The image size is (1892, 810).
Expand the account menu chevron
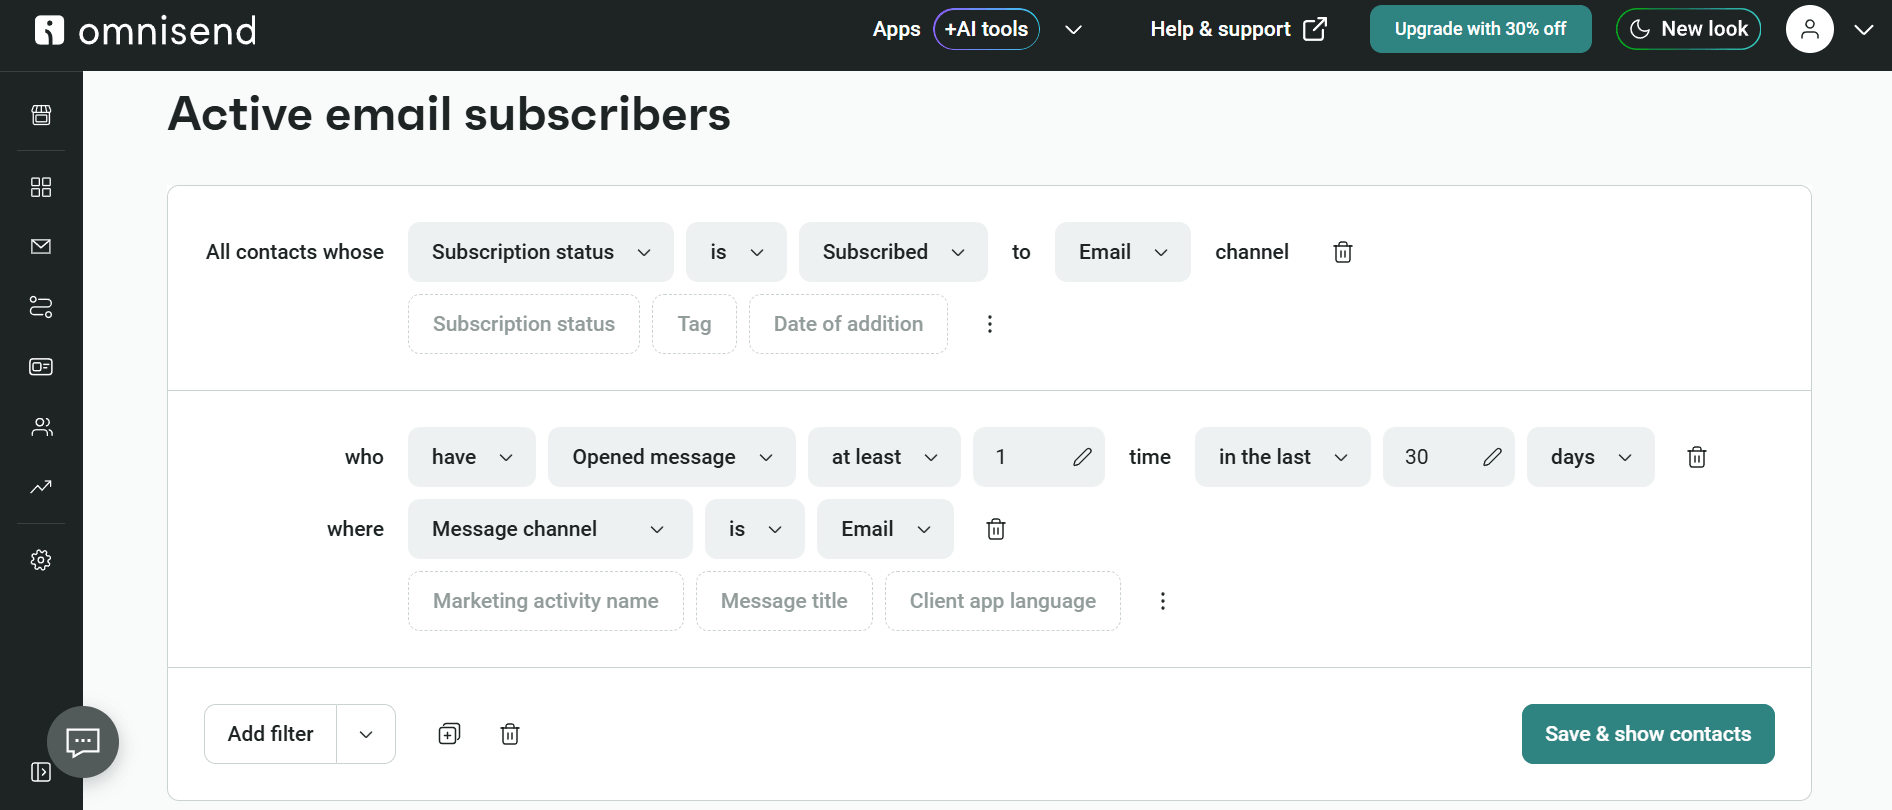[1864, 30]
